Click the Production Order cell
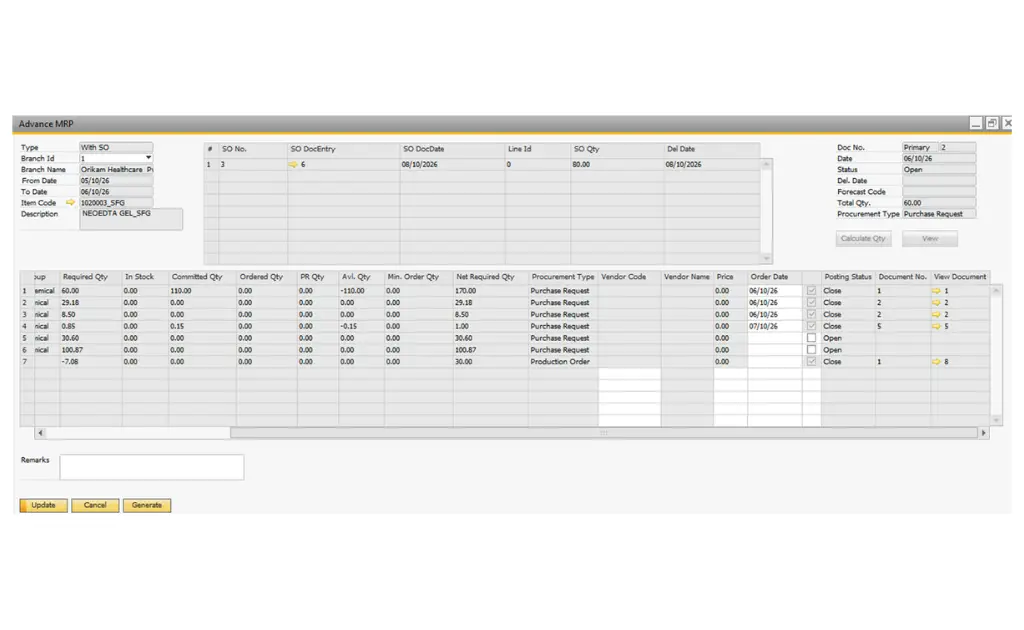Image resolution: width=1024 pixels, height=630 pixels. tap(563, 361)
